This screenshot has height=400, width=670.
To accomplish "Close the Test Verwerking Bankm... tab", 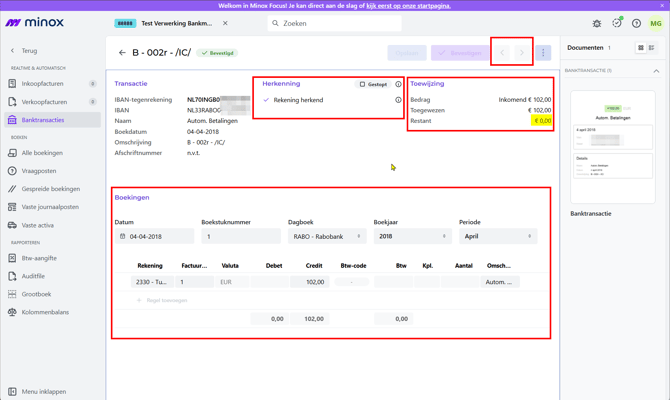I will pos(225,23).
